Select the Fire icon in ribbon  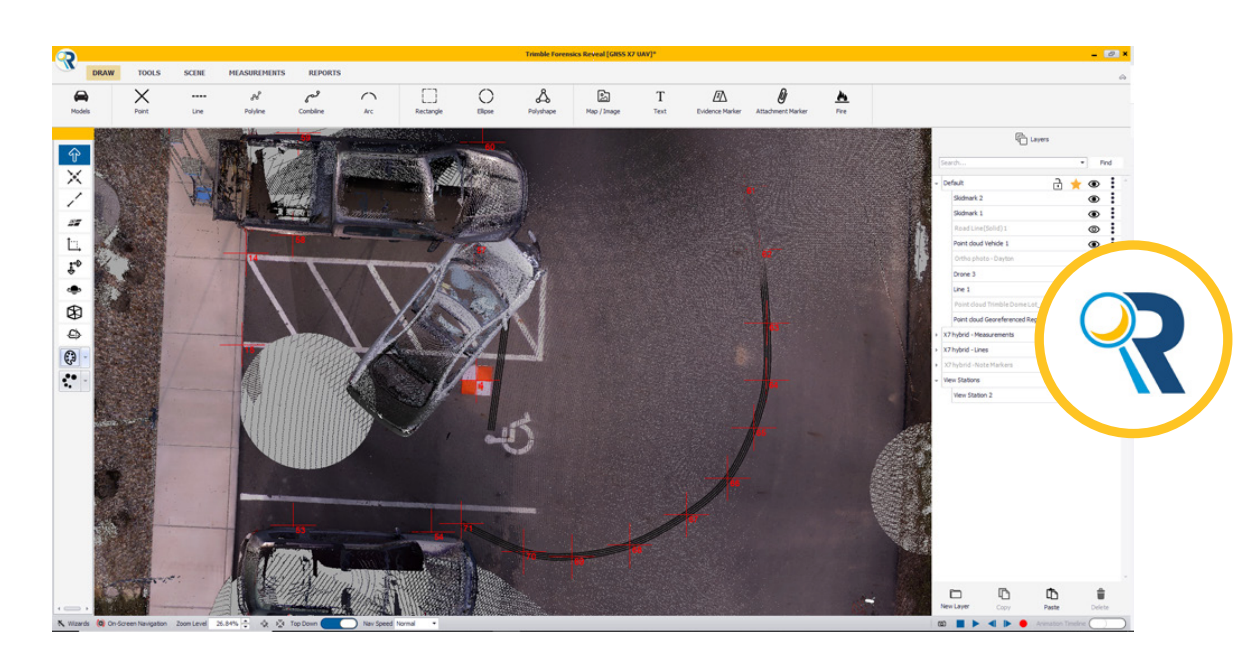tap(841, 100)
